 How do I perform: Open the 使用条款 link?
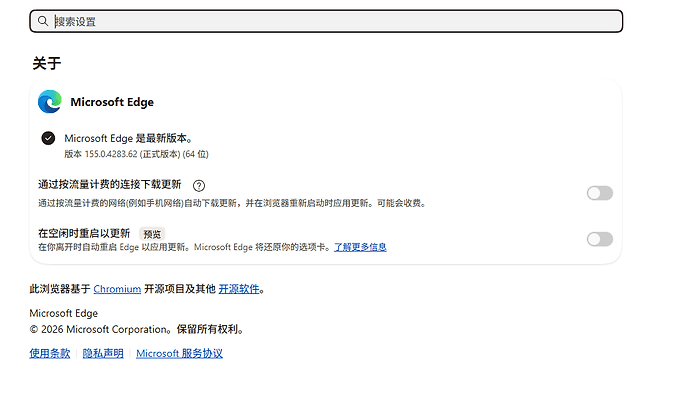tap(50, 353)
